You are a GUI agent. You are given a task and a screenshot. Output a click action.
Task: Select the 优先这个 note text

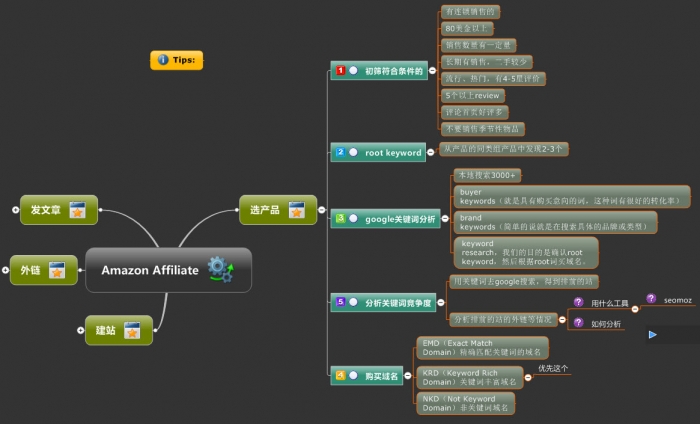(553, 369)
